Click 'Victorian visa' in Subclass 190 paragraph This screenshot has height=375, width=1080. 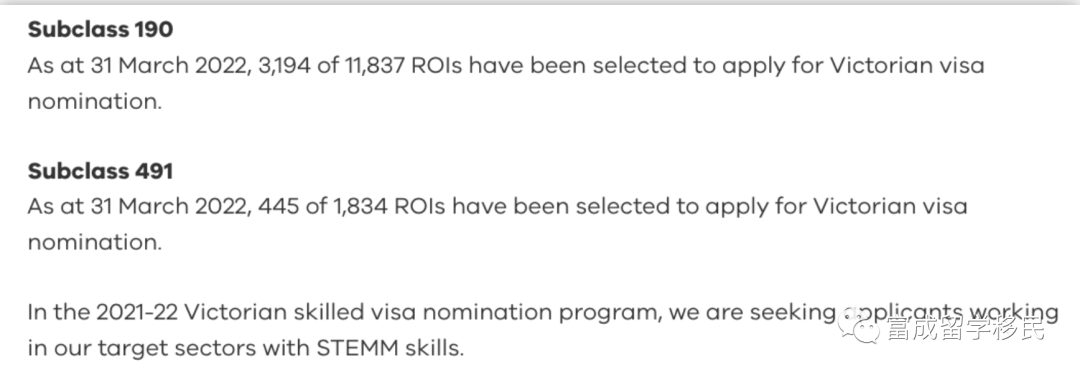click(x=907, y=66)
